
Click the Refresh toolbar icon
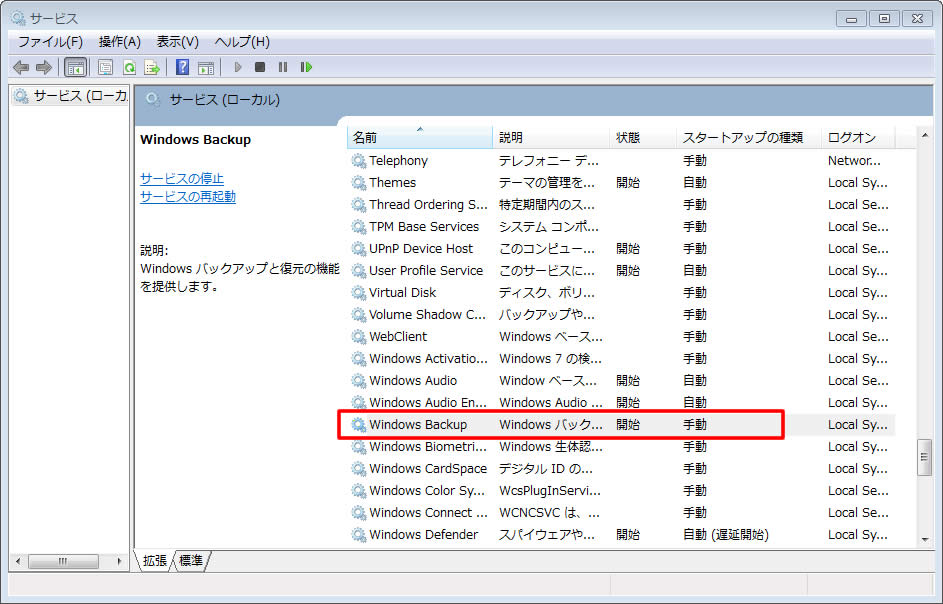pyautogui.click(x=129, y=67)
